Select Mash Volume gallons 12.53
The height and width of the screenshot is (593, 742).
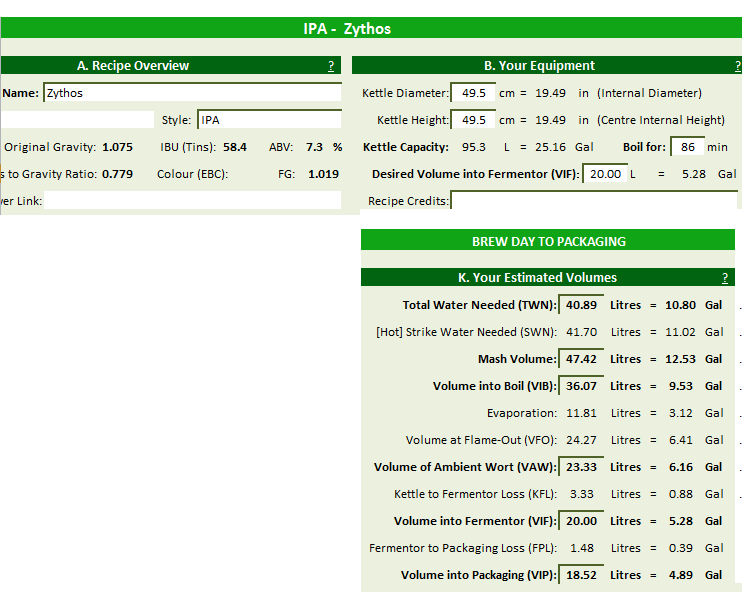click(680, 359)
